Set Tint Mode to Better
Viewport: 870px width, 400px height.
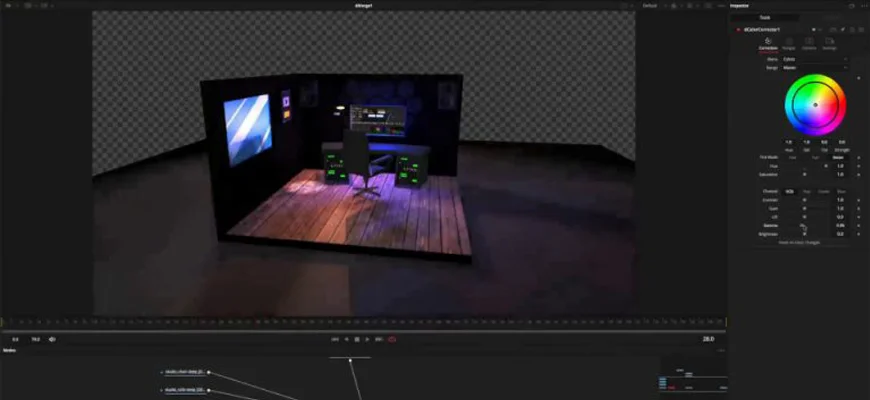point(837,158)
